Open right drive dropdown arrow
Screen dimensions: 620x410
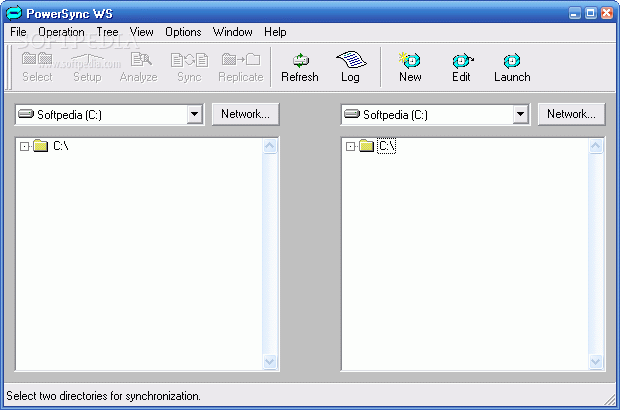521,114
